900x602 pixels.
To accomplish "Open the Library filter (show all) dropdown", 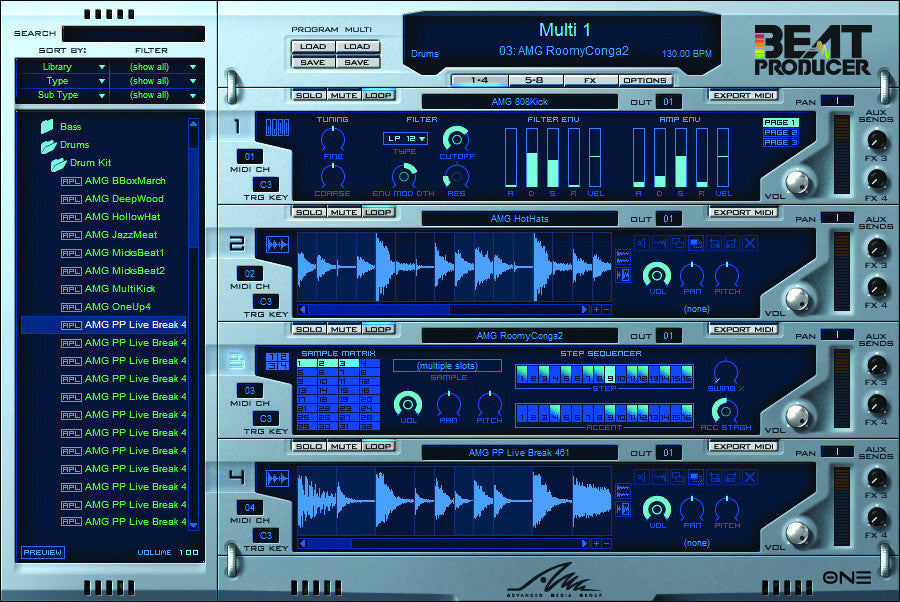I will click(156, 67).
